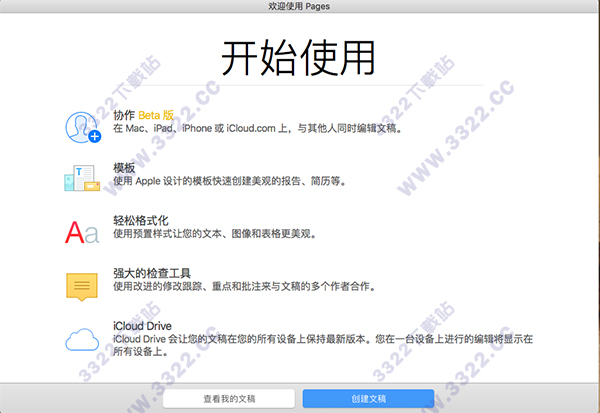Click the 欢迎使用 Pages window title
600x413 pixels.
coord(299,6)
